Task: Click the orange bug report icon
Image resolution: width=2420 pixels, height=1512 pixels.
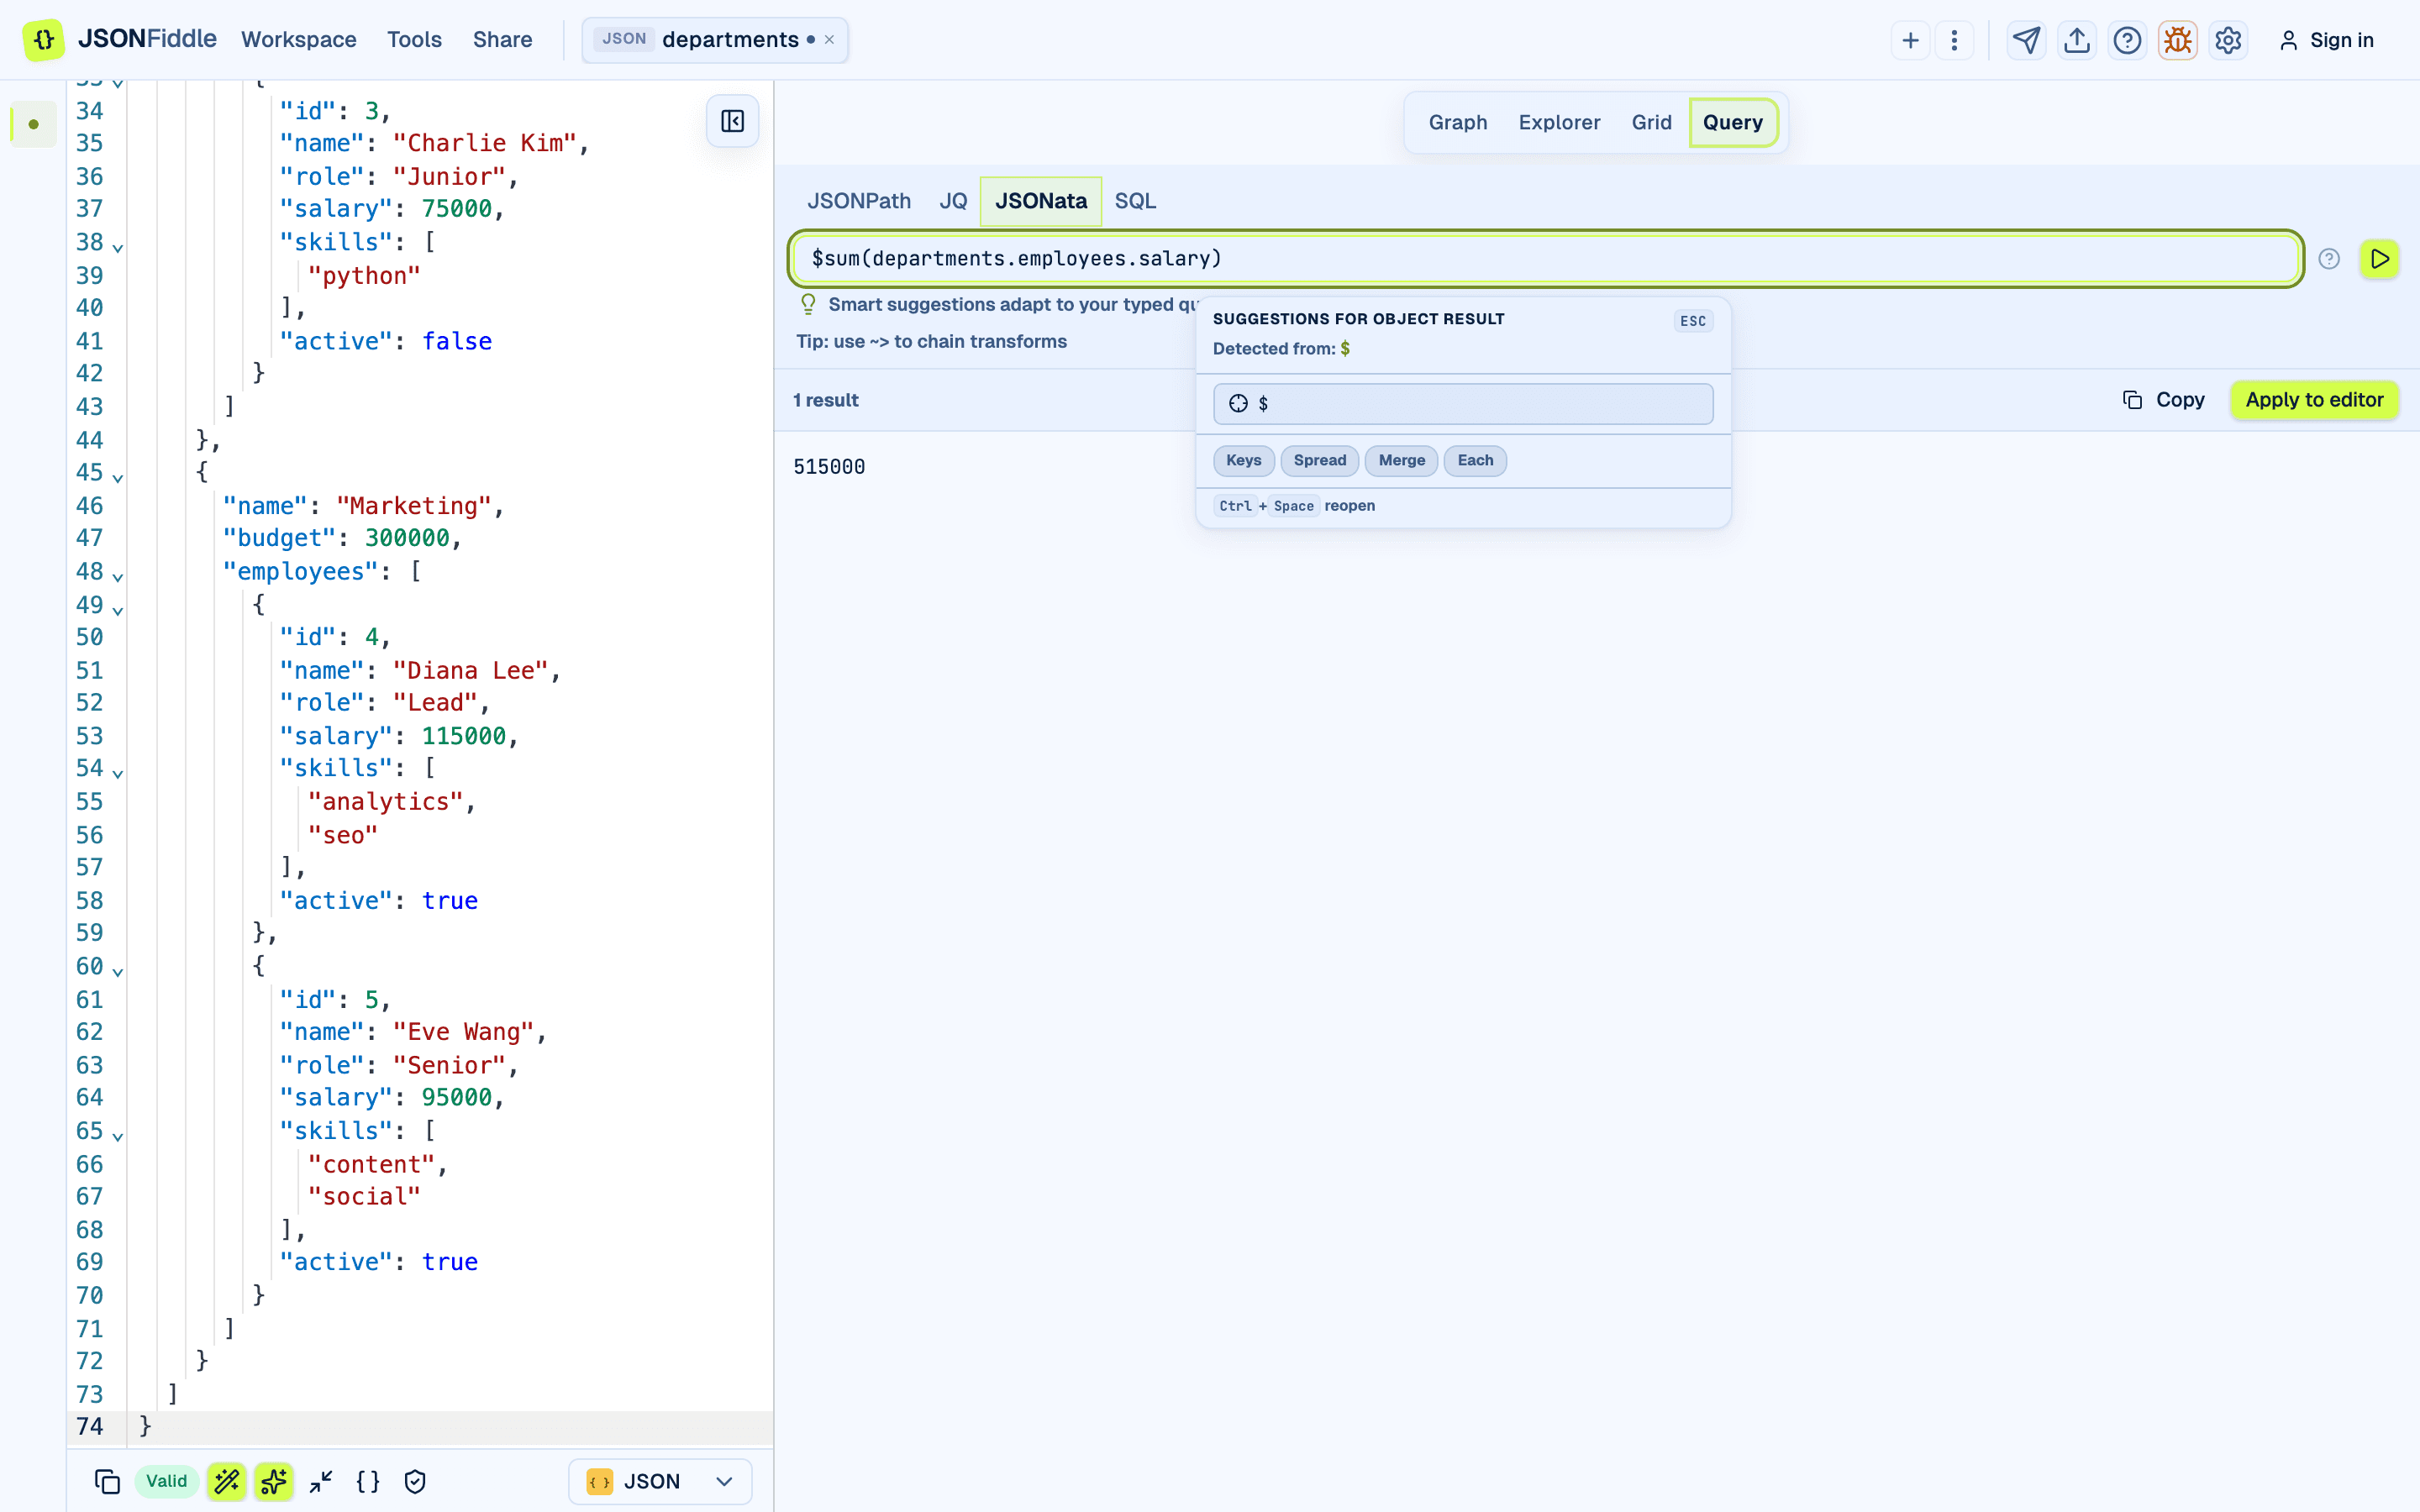Action: pos(2177,40)
